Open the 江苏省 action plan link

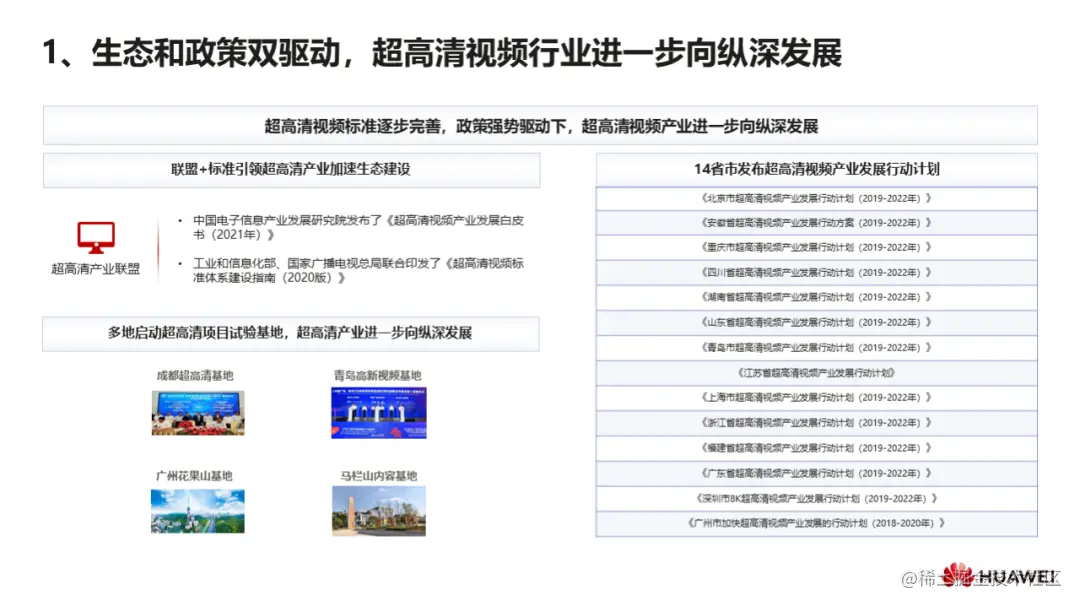[x=815, y=372]
